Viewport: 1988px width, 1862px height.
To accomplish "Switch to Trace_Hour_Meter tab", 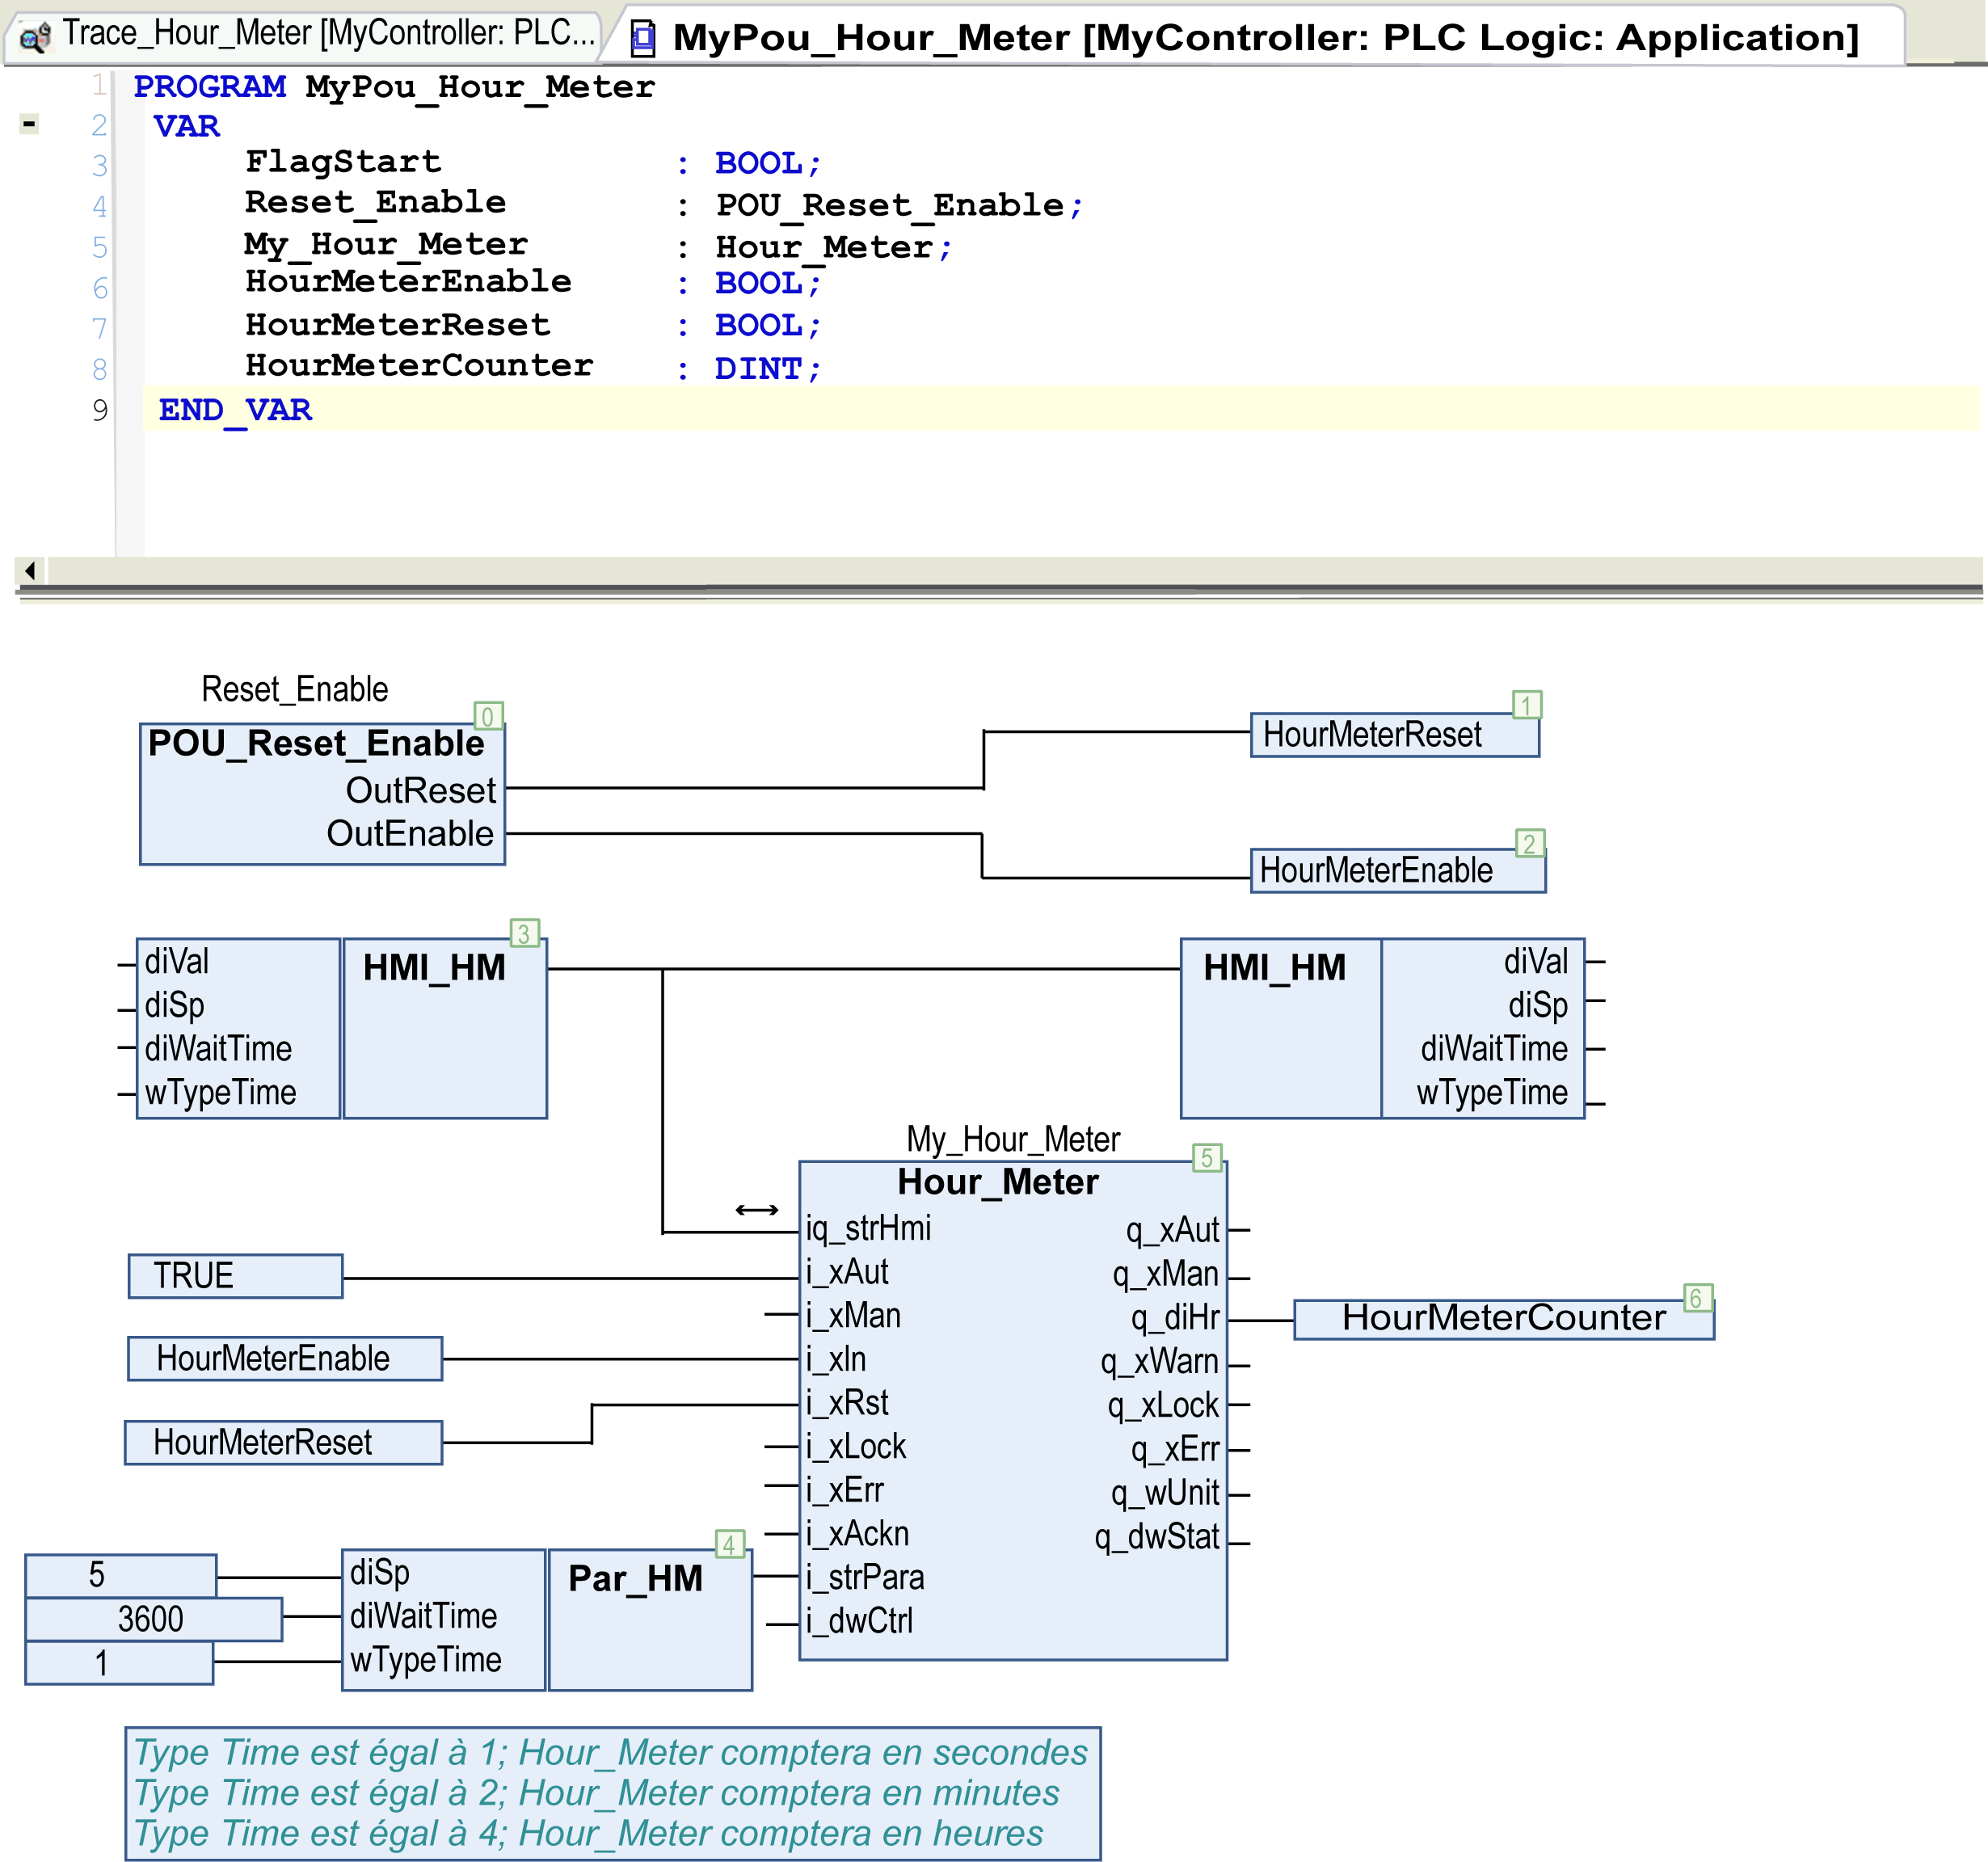I will [328, 34].
